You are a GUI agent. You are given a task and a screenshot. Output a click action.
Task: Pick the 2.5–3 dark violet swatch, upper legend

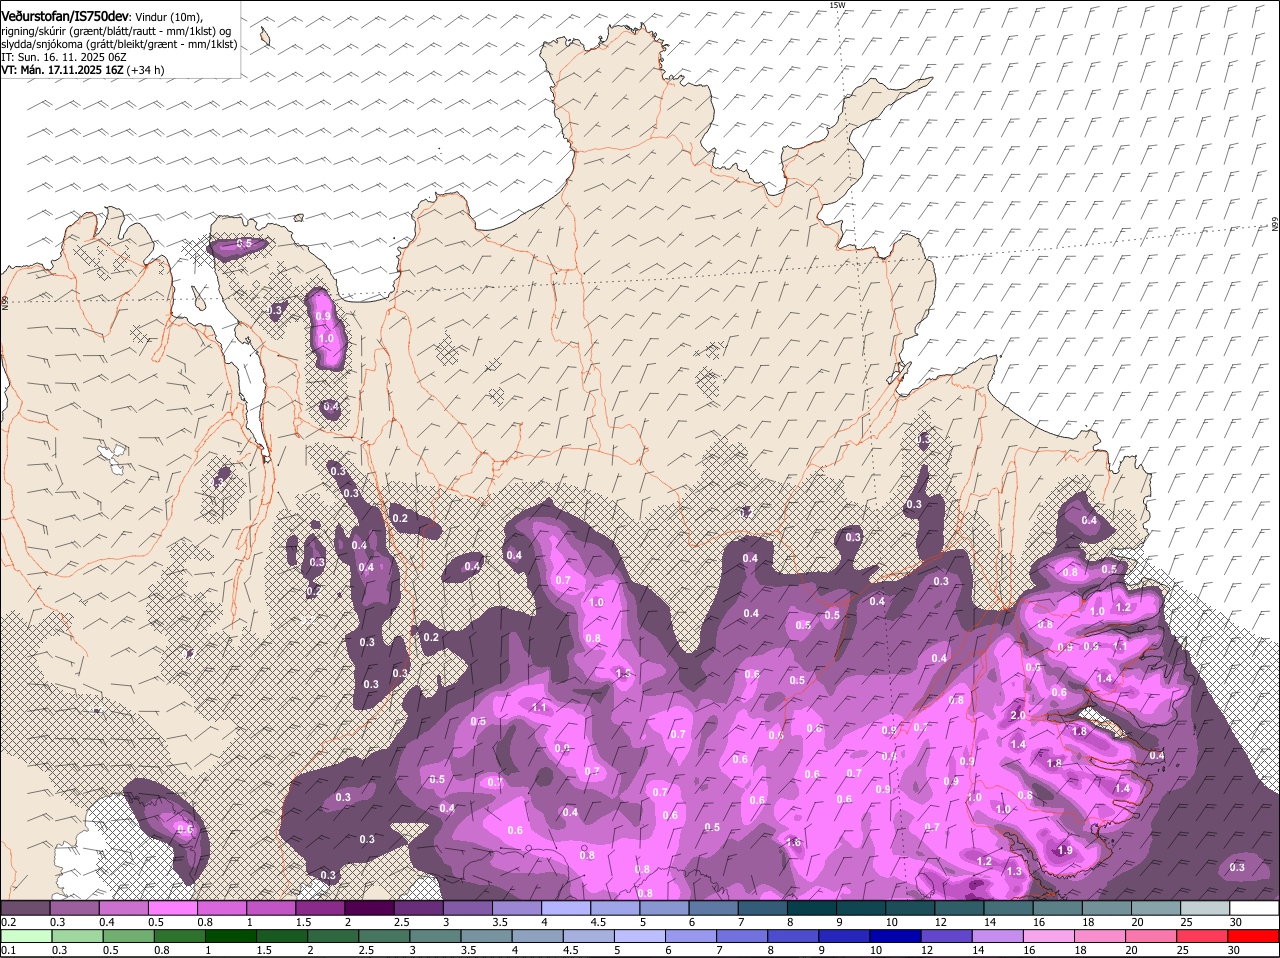click(418, 907)
